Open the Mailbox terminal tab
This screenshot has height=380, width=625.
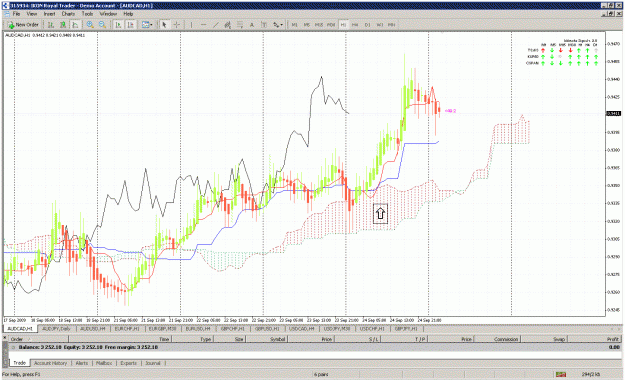tap(104, 363)
